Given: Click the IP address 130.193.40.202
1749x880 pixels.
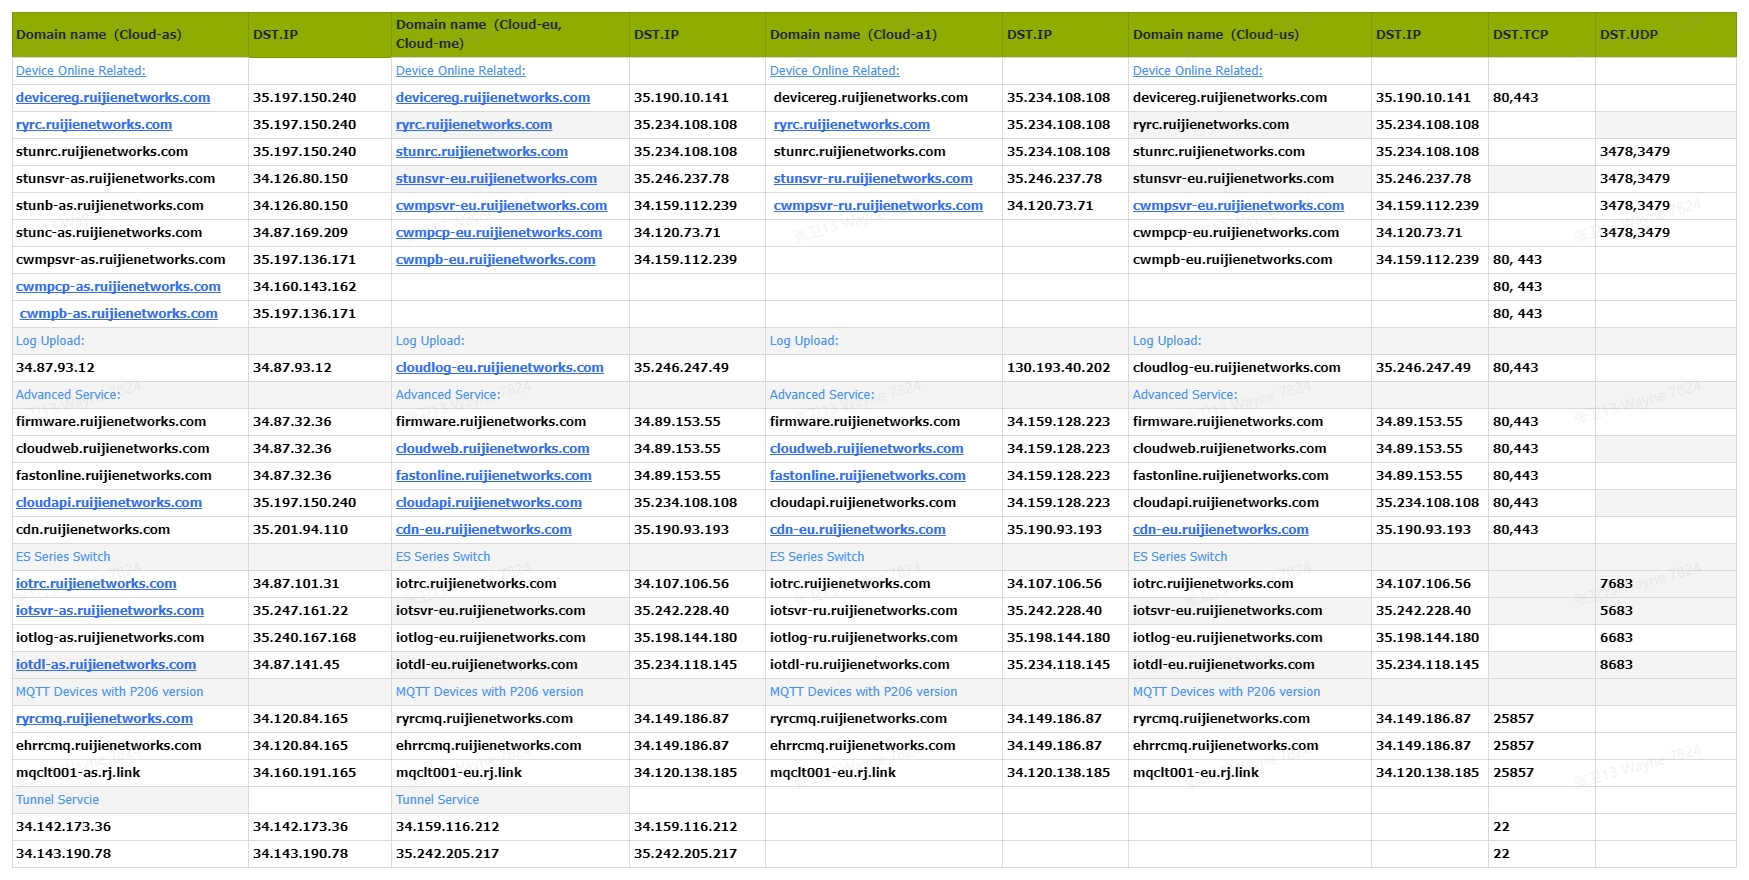Looking at the screenshot, I should (1059, 368).
